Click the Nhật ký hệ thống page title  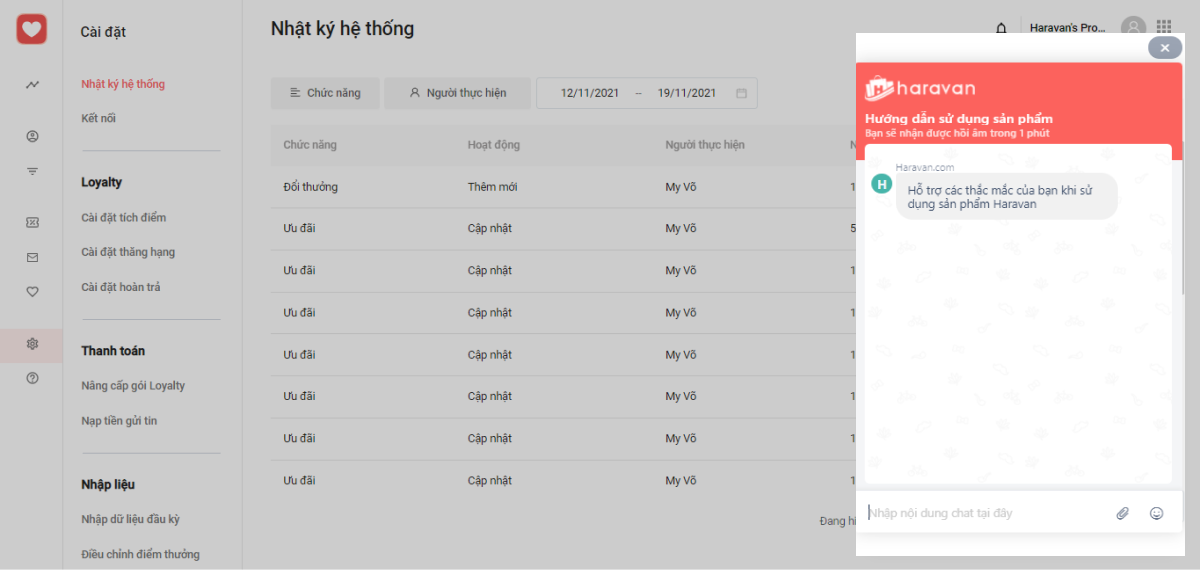click(342, 29)
